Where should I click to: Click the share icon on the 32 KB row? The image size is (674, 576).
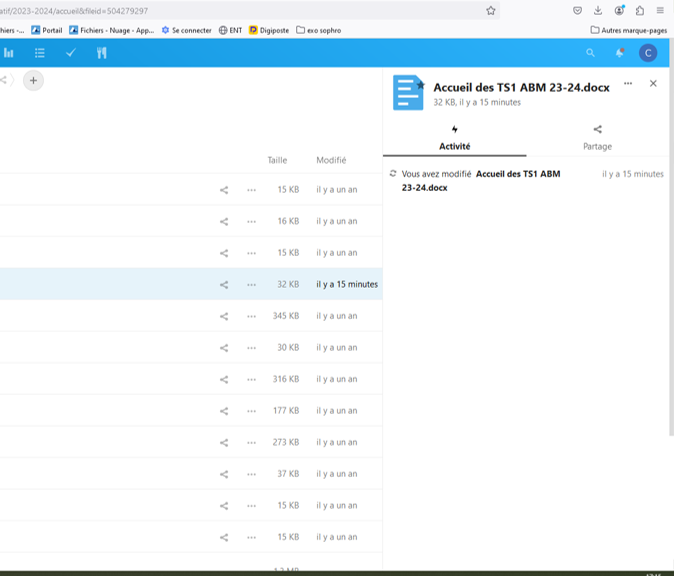pyautogui.click(x=224, y=285)
